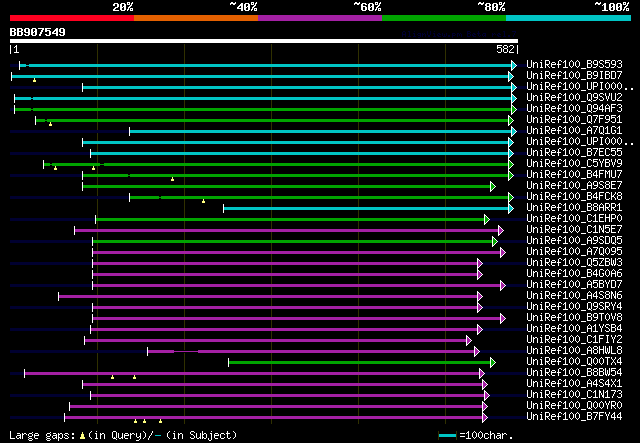The height and width of the screenshot is (443, 640).
Task: Click the UniRef100_Q9SRY4 label
Action: (574, 307)
